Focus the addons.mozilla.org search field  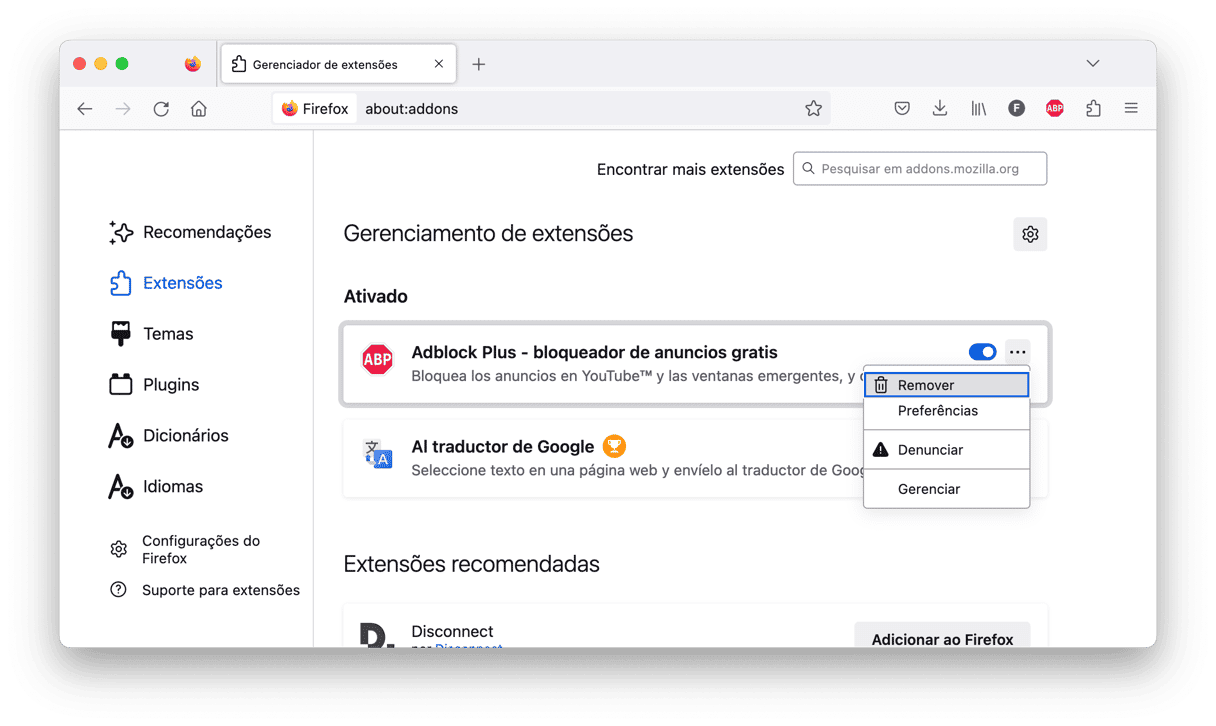(x=920, y=169)
